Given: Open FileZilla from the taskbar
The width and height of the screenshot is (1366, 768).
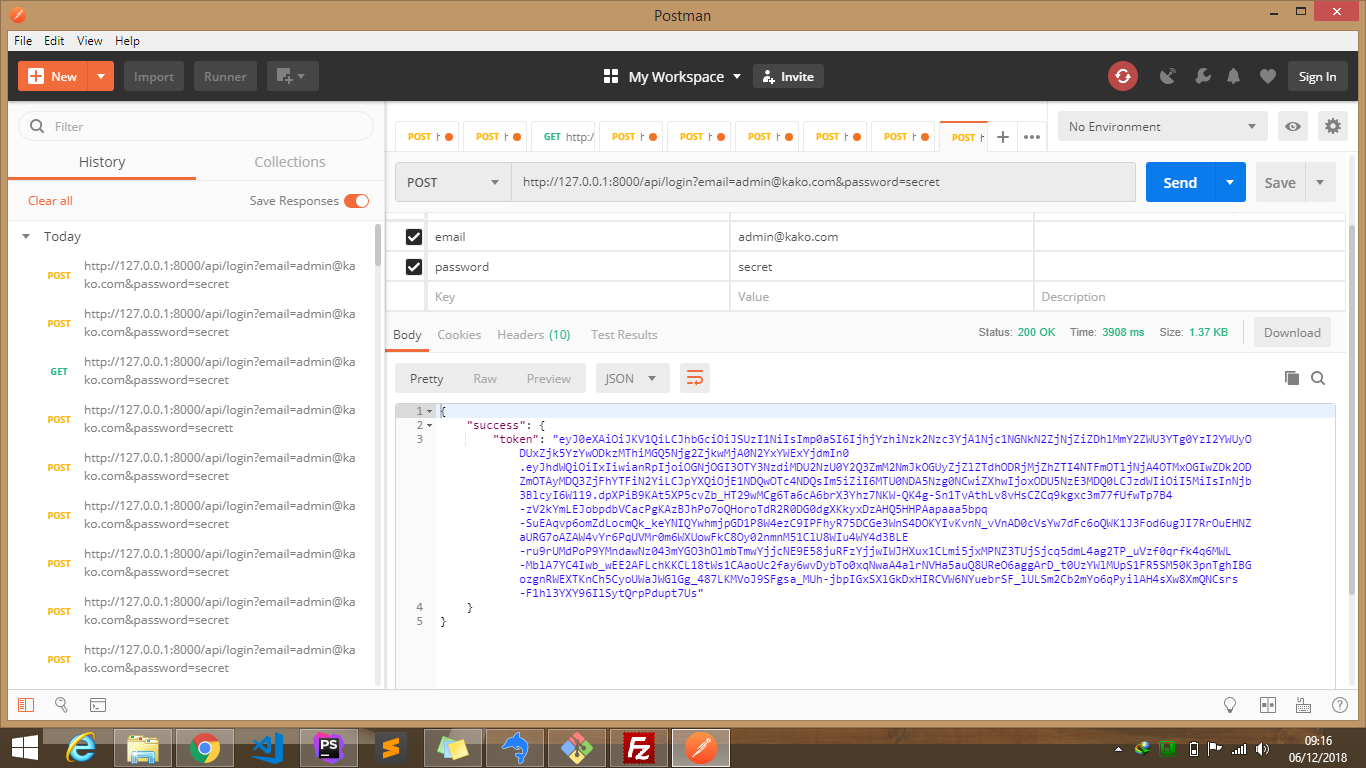Looking at the screenshot, I should tap(637, 748).
